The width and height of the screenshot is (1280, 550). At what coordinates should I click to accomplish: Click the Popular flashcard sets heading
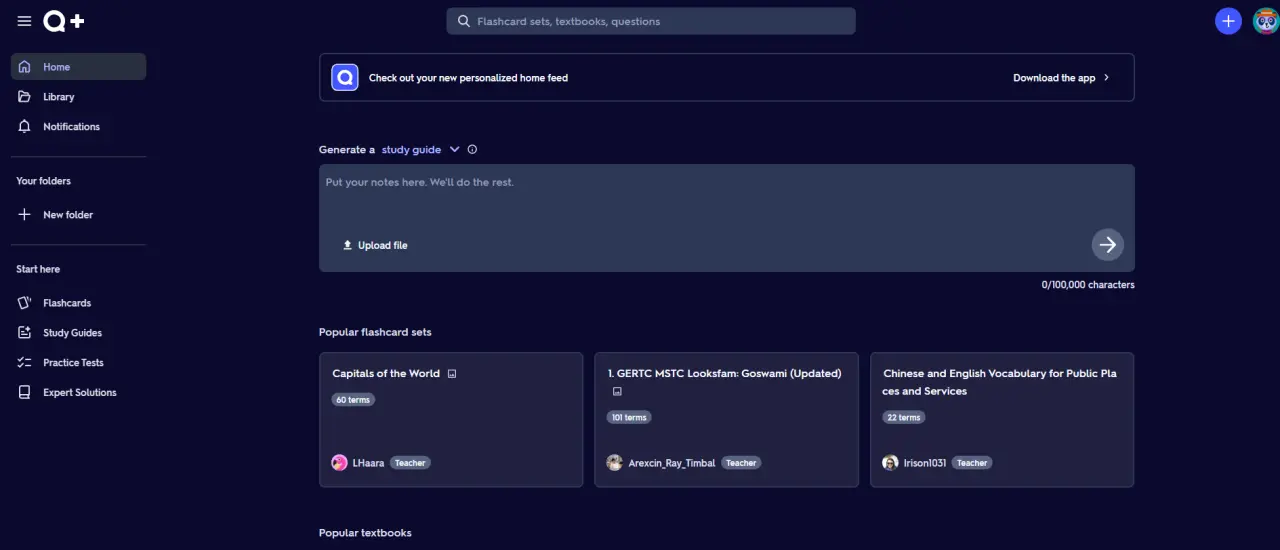coord(375,332)
